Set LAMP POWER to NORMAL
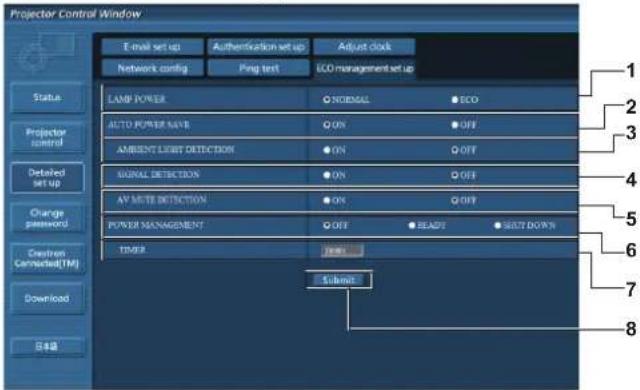 click(x=327, y=100)
